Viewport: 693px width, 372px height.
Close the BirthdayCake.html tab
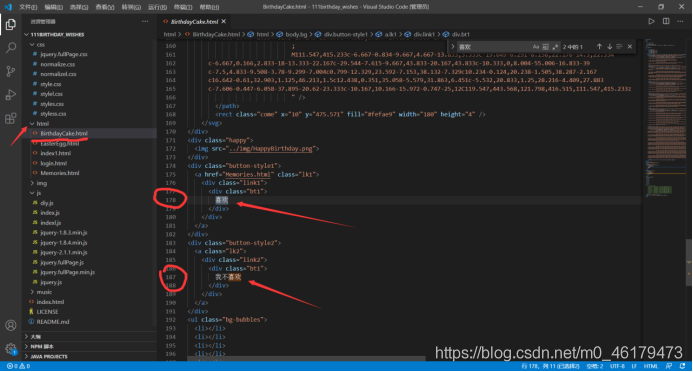coord(224,21)
